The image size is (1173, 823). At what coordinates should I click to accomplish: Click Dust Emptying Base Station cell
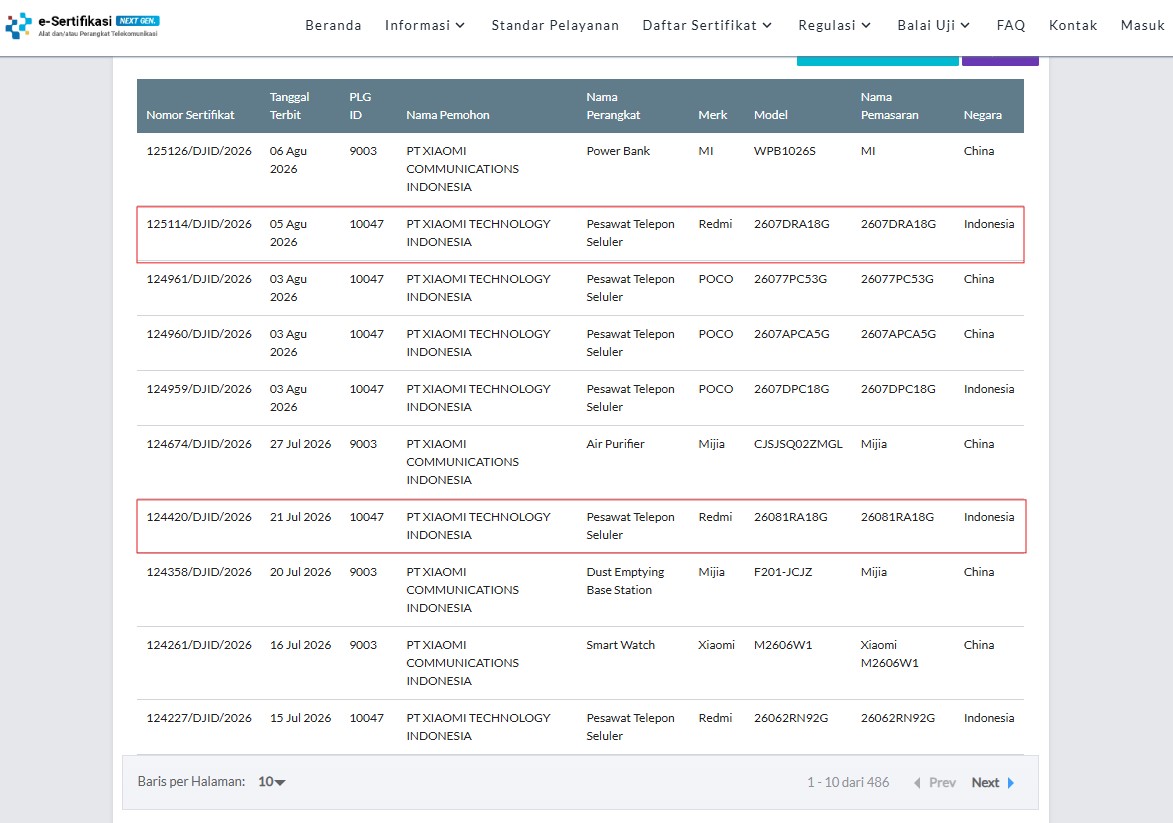[625, 581]
